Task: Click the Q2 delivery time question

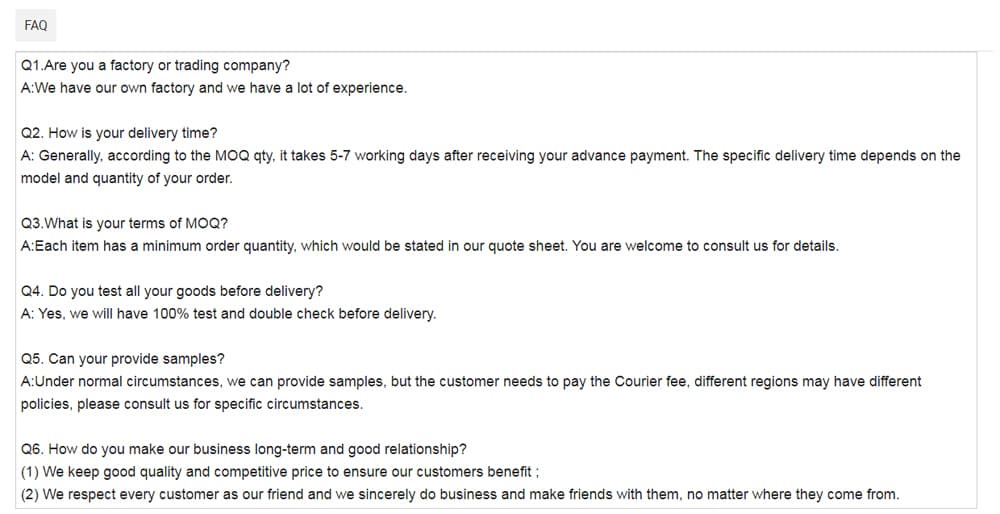Action: [x=119, y=133]
